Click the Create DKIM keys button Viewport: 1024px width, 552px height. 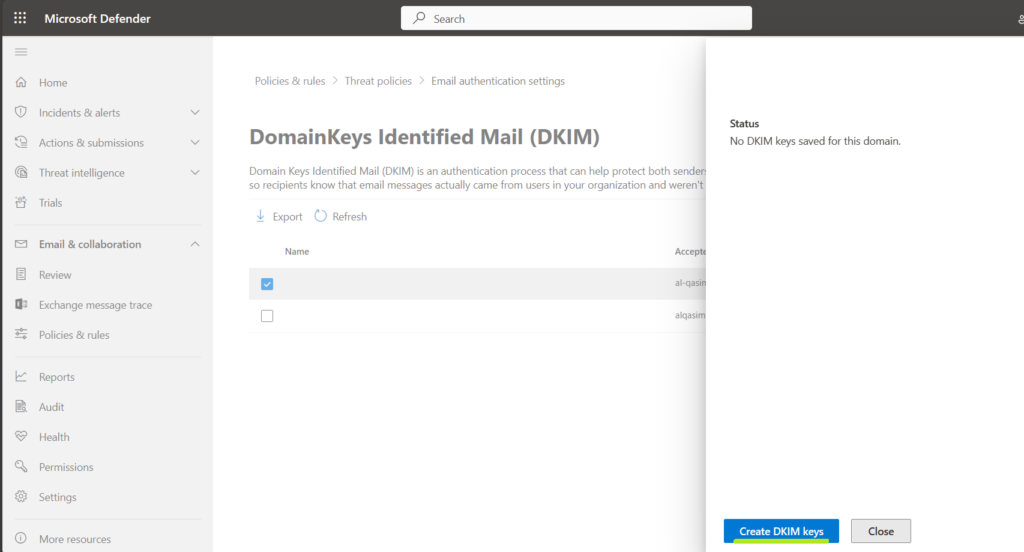tap(781, 531)
